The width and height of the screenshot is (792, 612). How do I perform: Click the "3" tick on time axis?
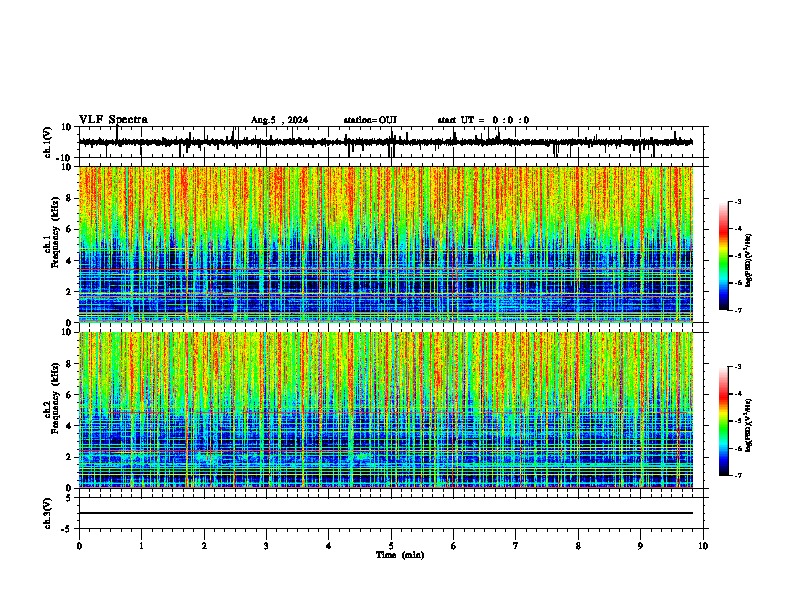pyautogui.click(x=266, y=546)
